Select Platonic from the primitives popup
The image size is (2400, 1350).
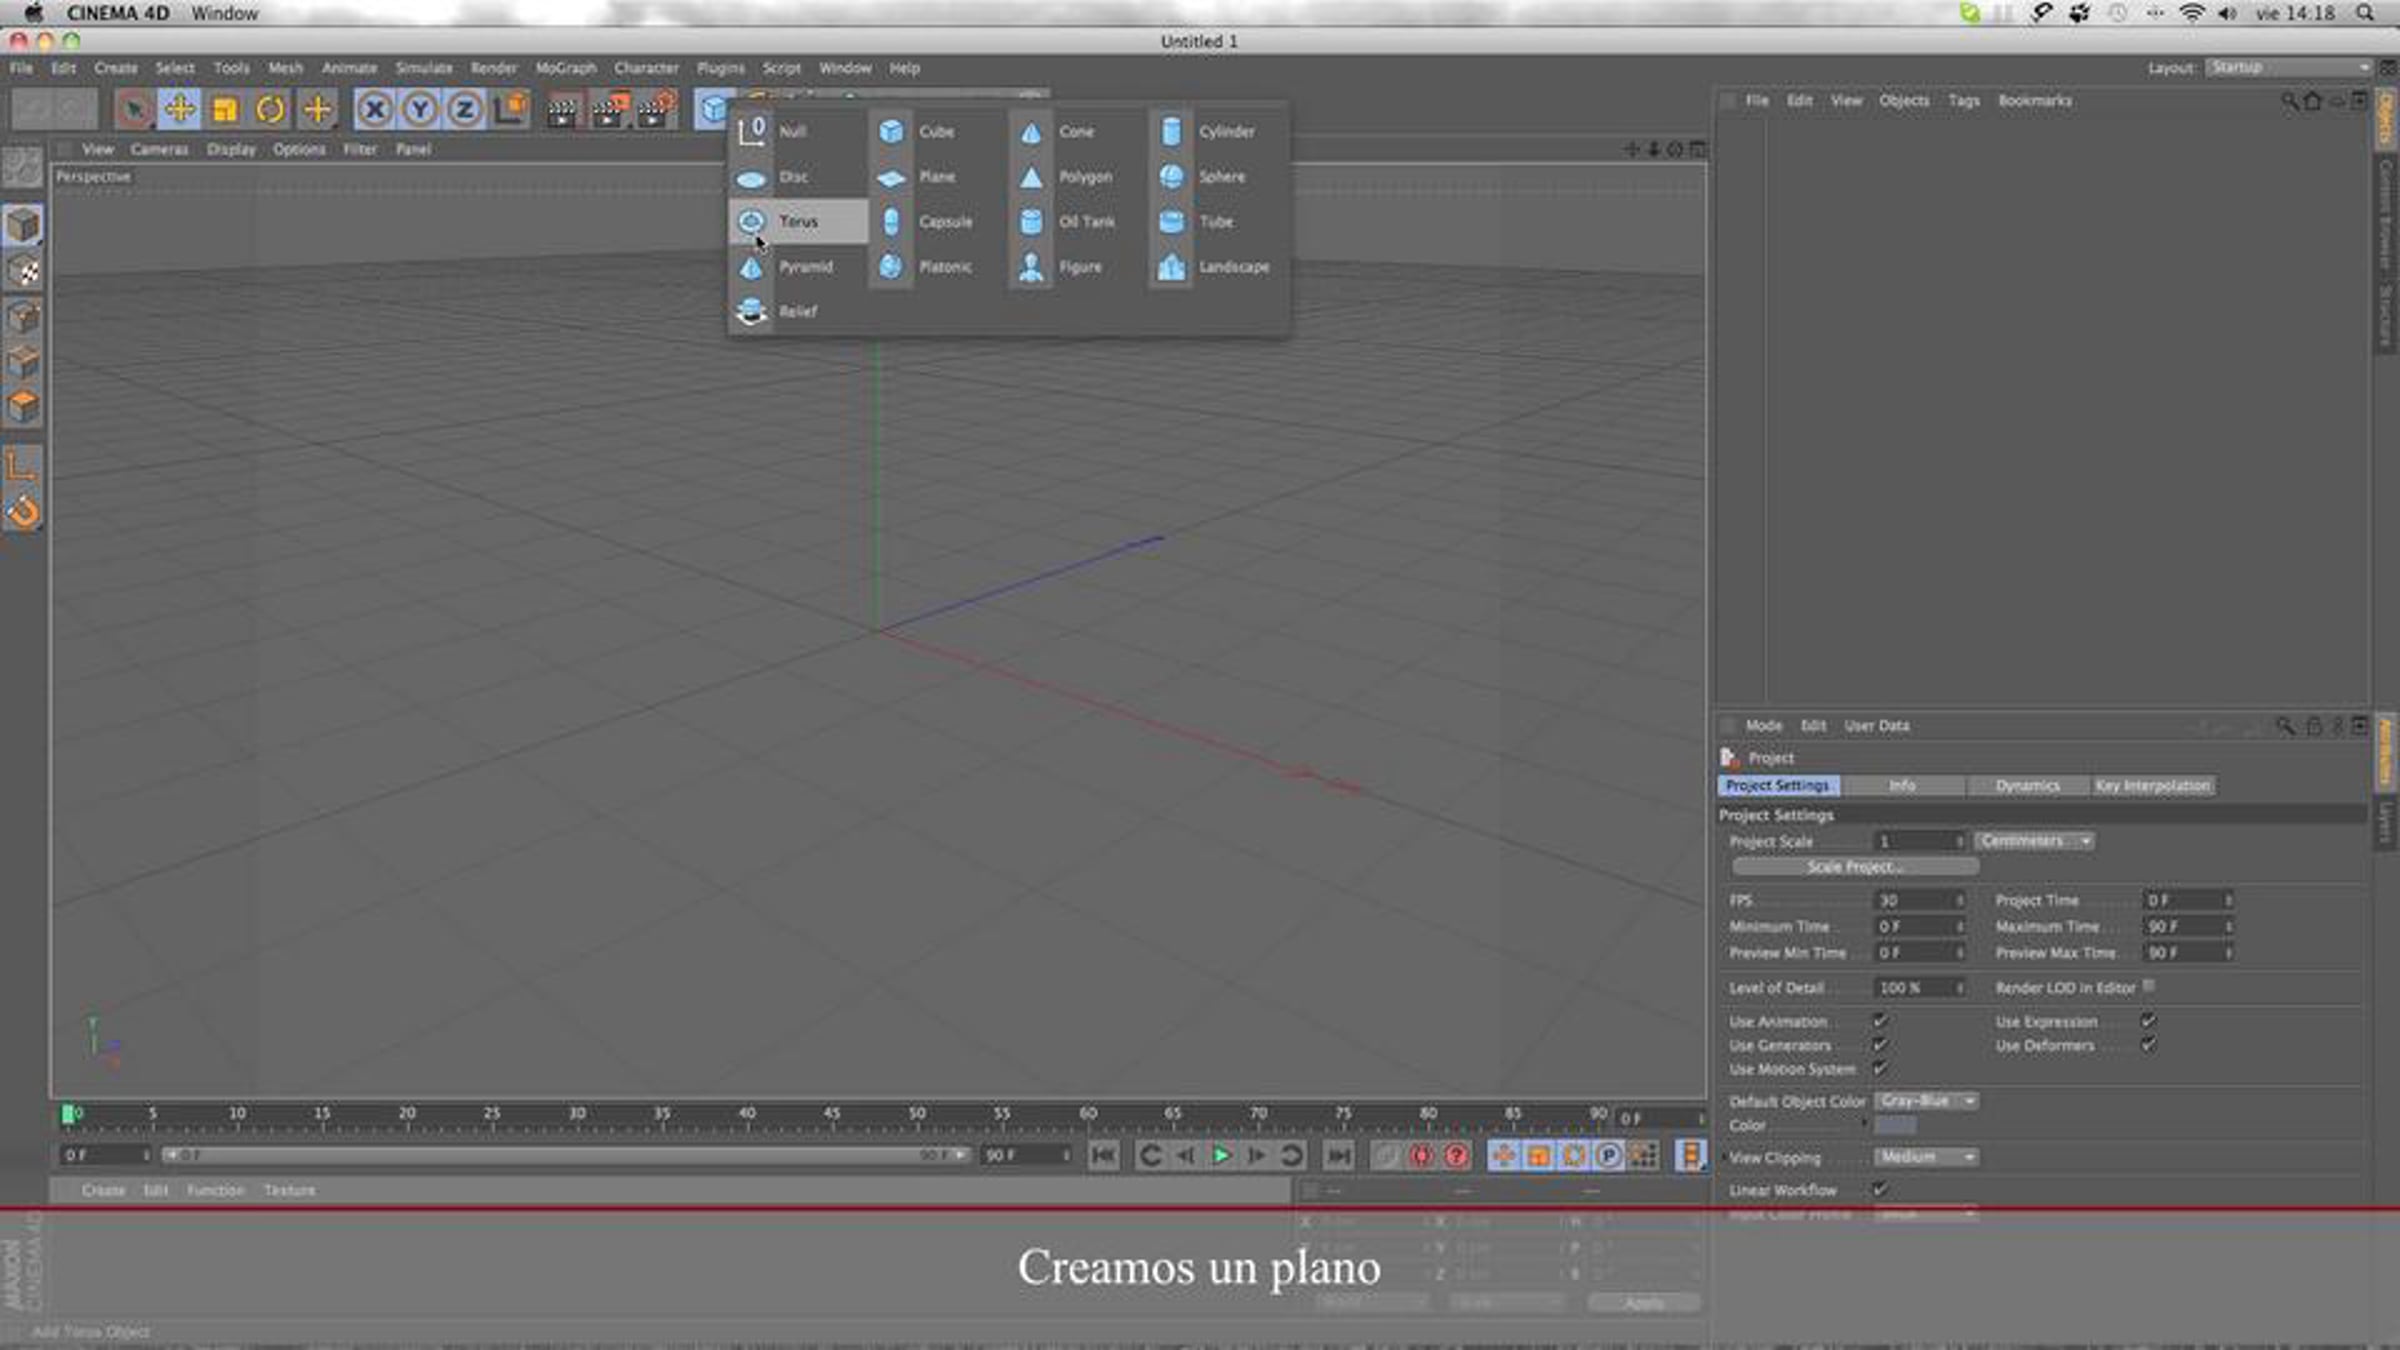pyautogui.click(x=925, y=267)
